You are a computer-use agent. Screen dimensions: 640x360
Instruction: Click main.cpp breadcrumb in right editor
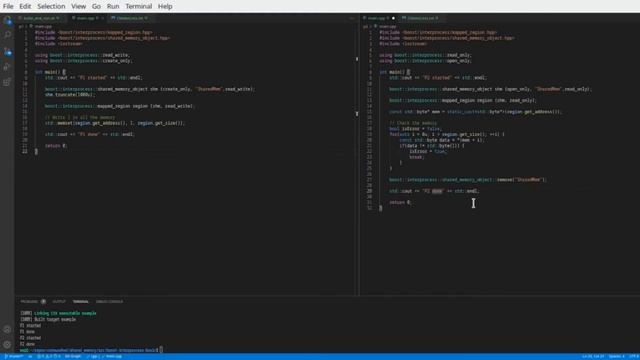click(x=387, y=27)
